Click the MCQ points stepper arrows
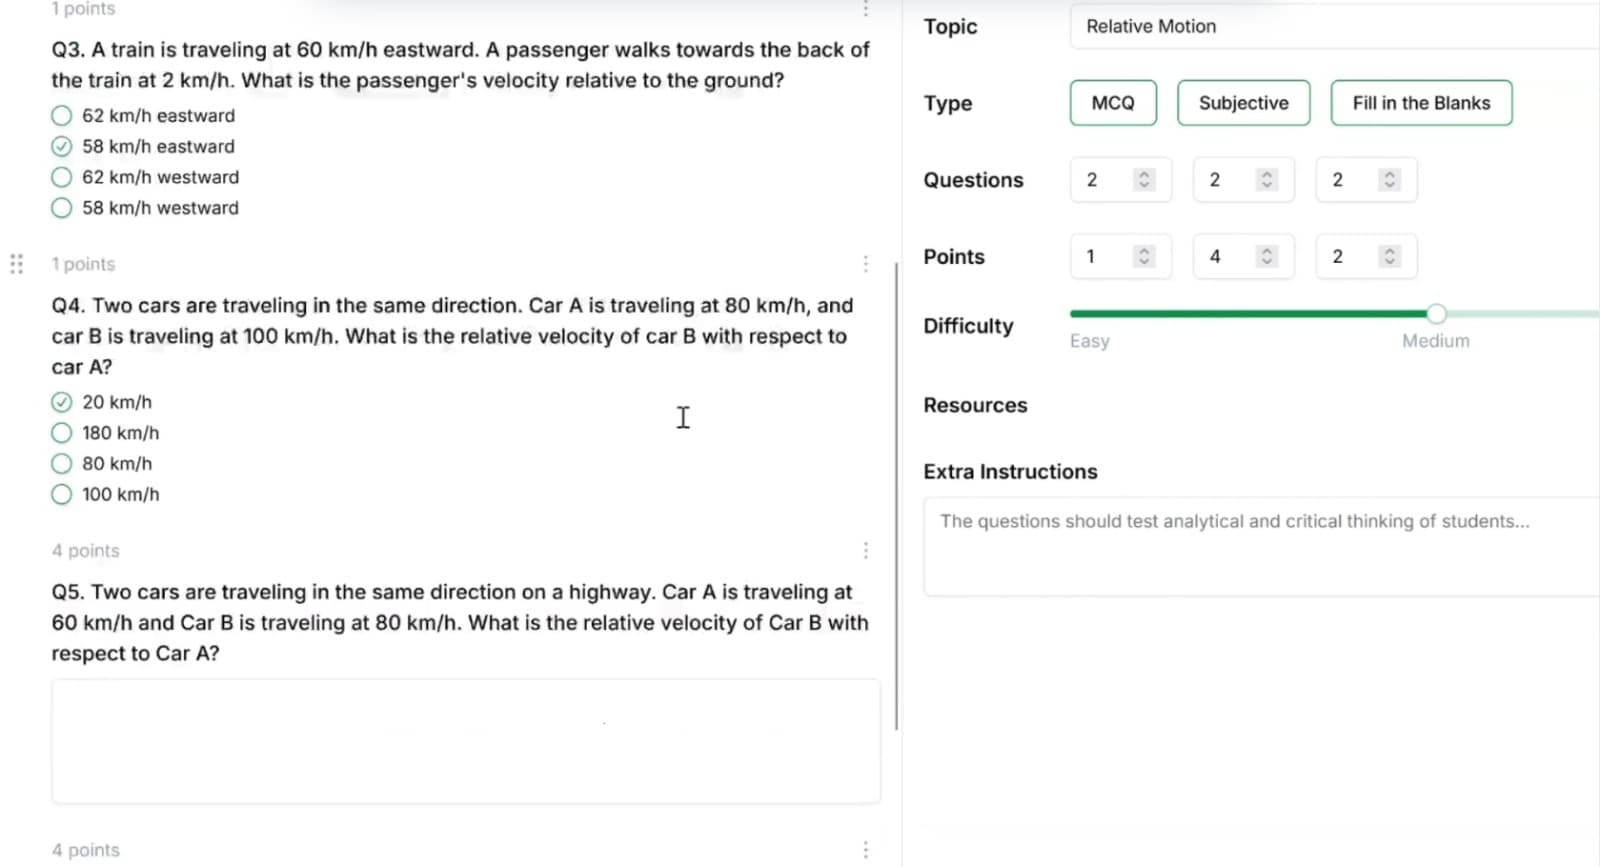The height and width of the screenshot is (867, 1600). coord(1144,257)
